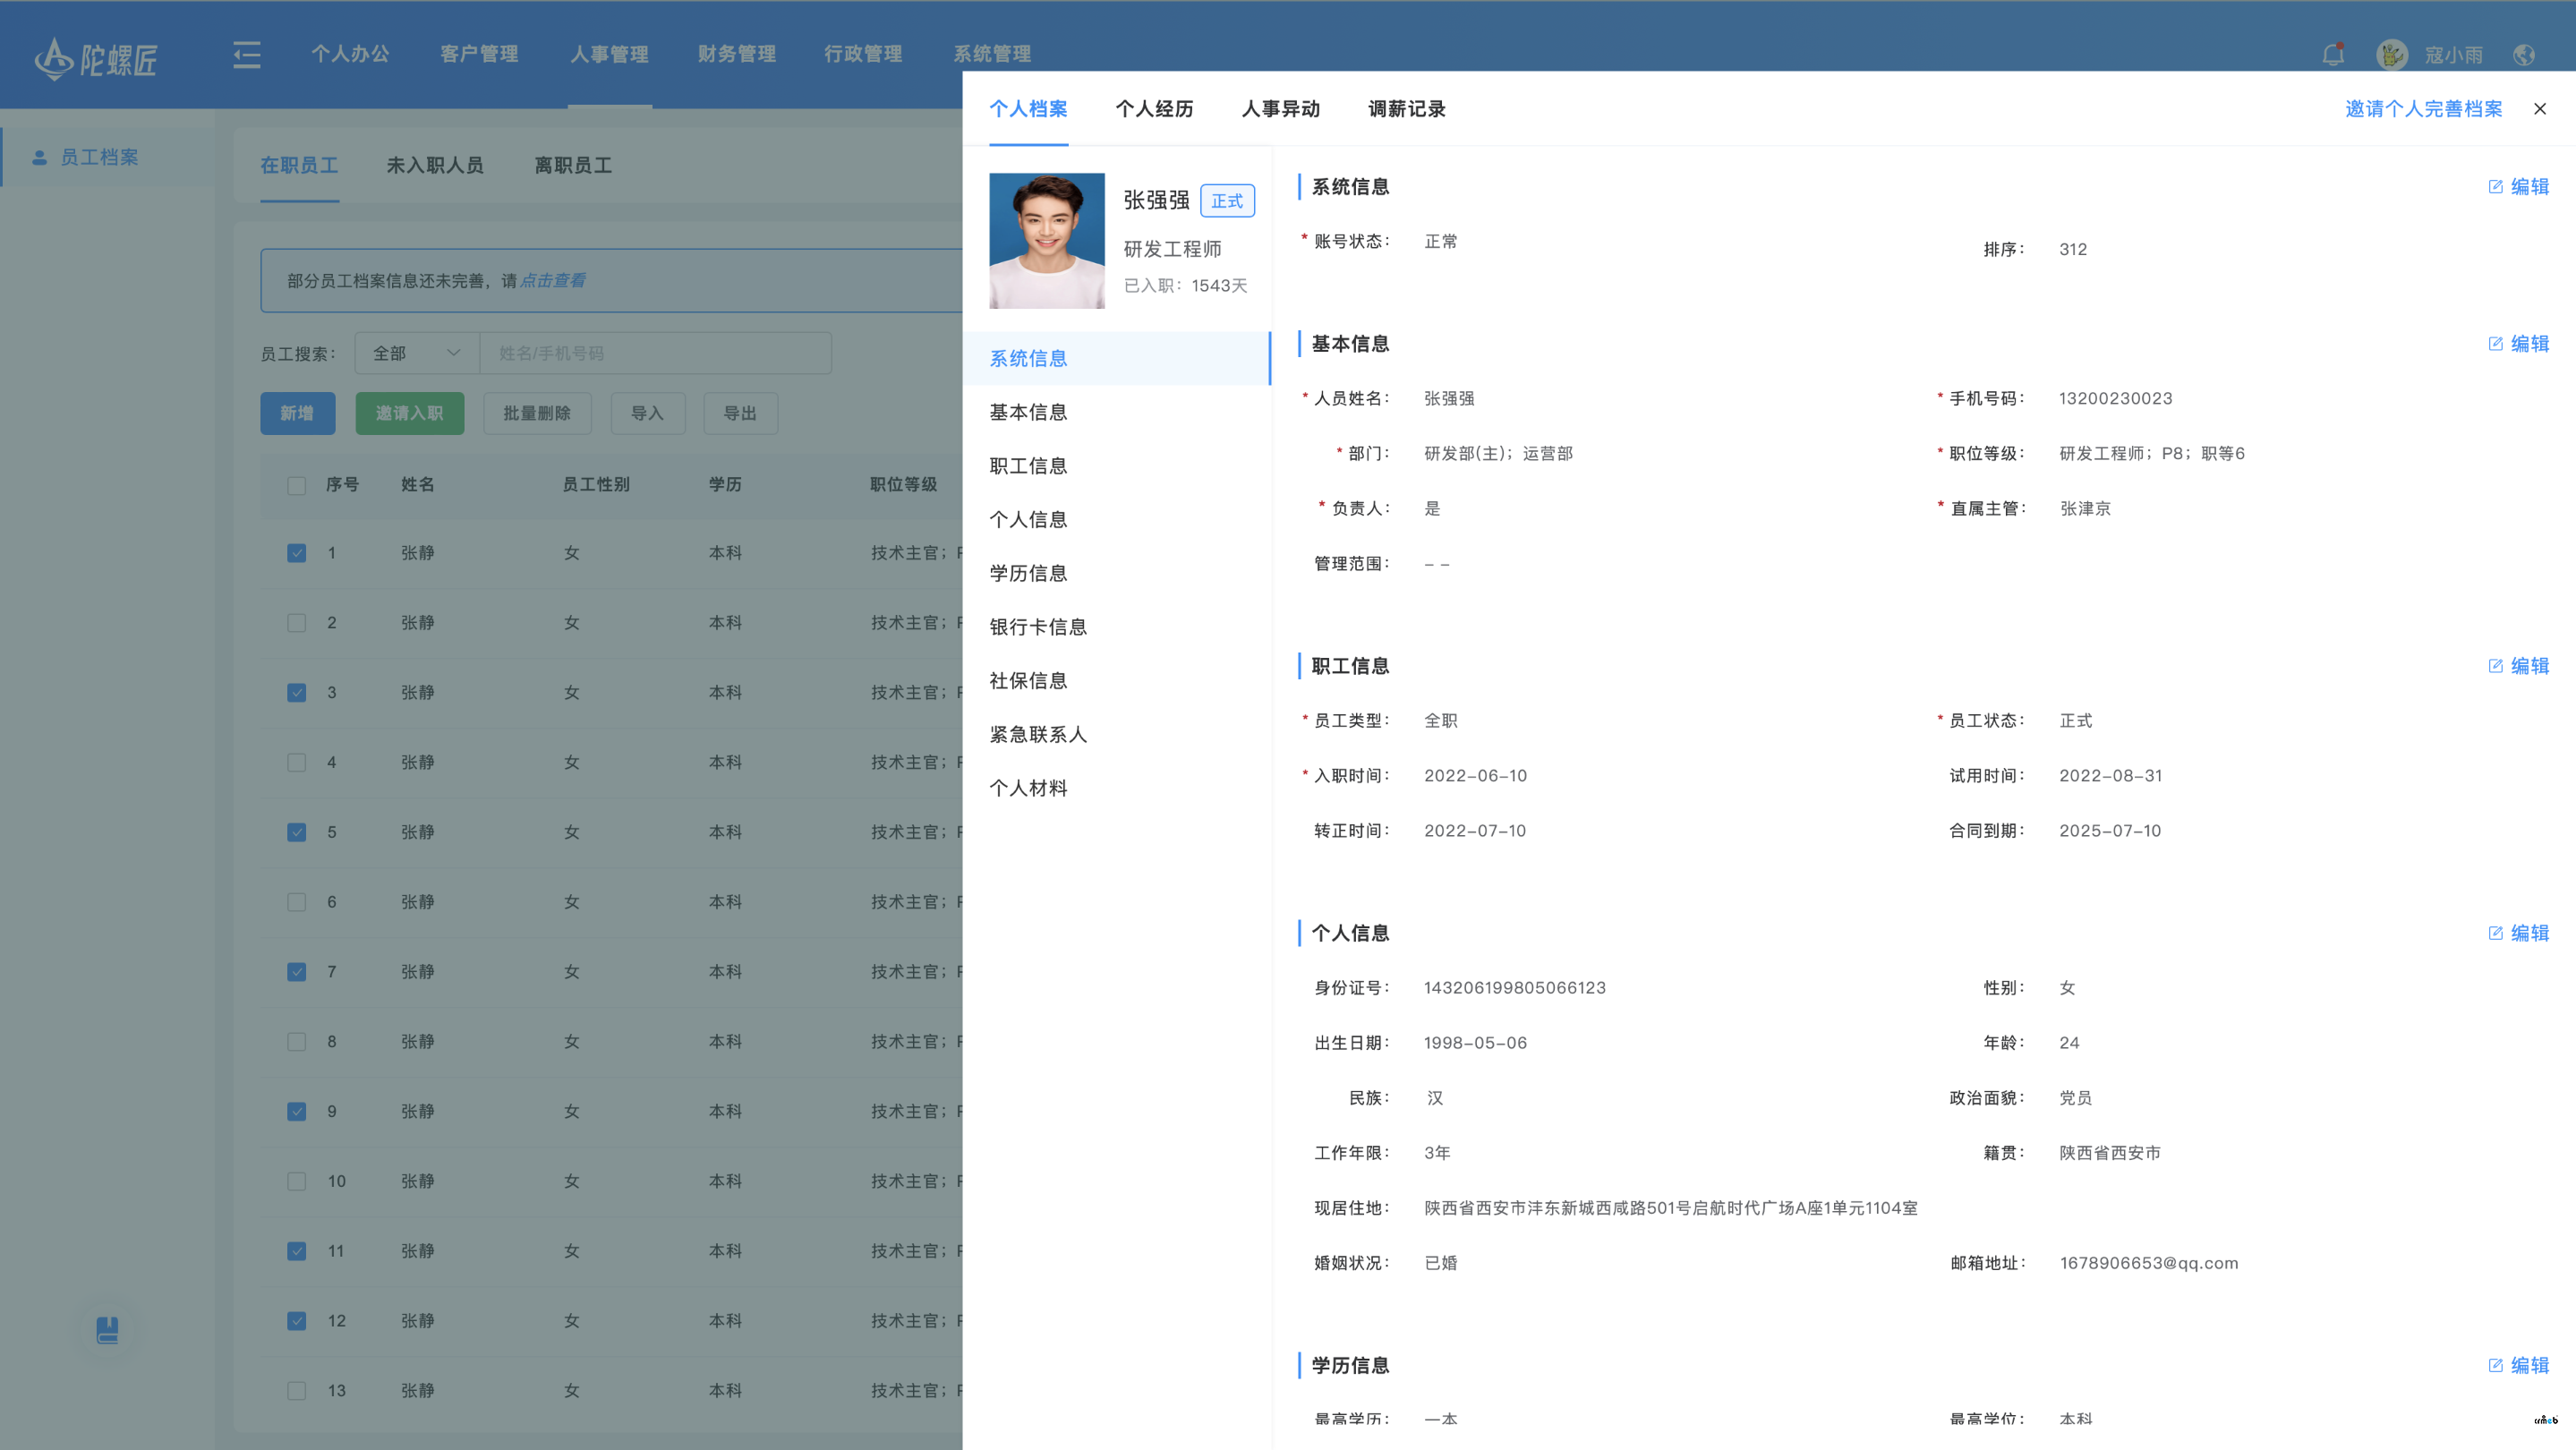The height and width of the screenshot is (1450, 2576).
Task: Uncheck row 5 checkbox
Action: pos(296,832)
